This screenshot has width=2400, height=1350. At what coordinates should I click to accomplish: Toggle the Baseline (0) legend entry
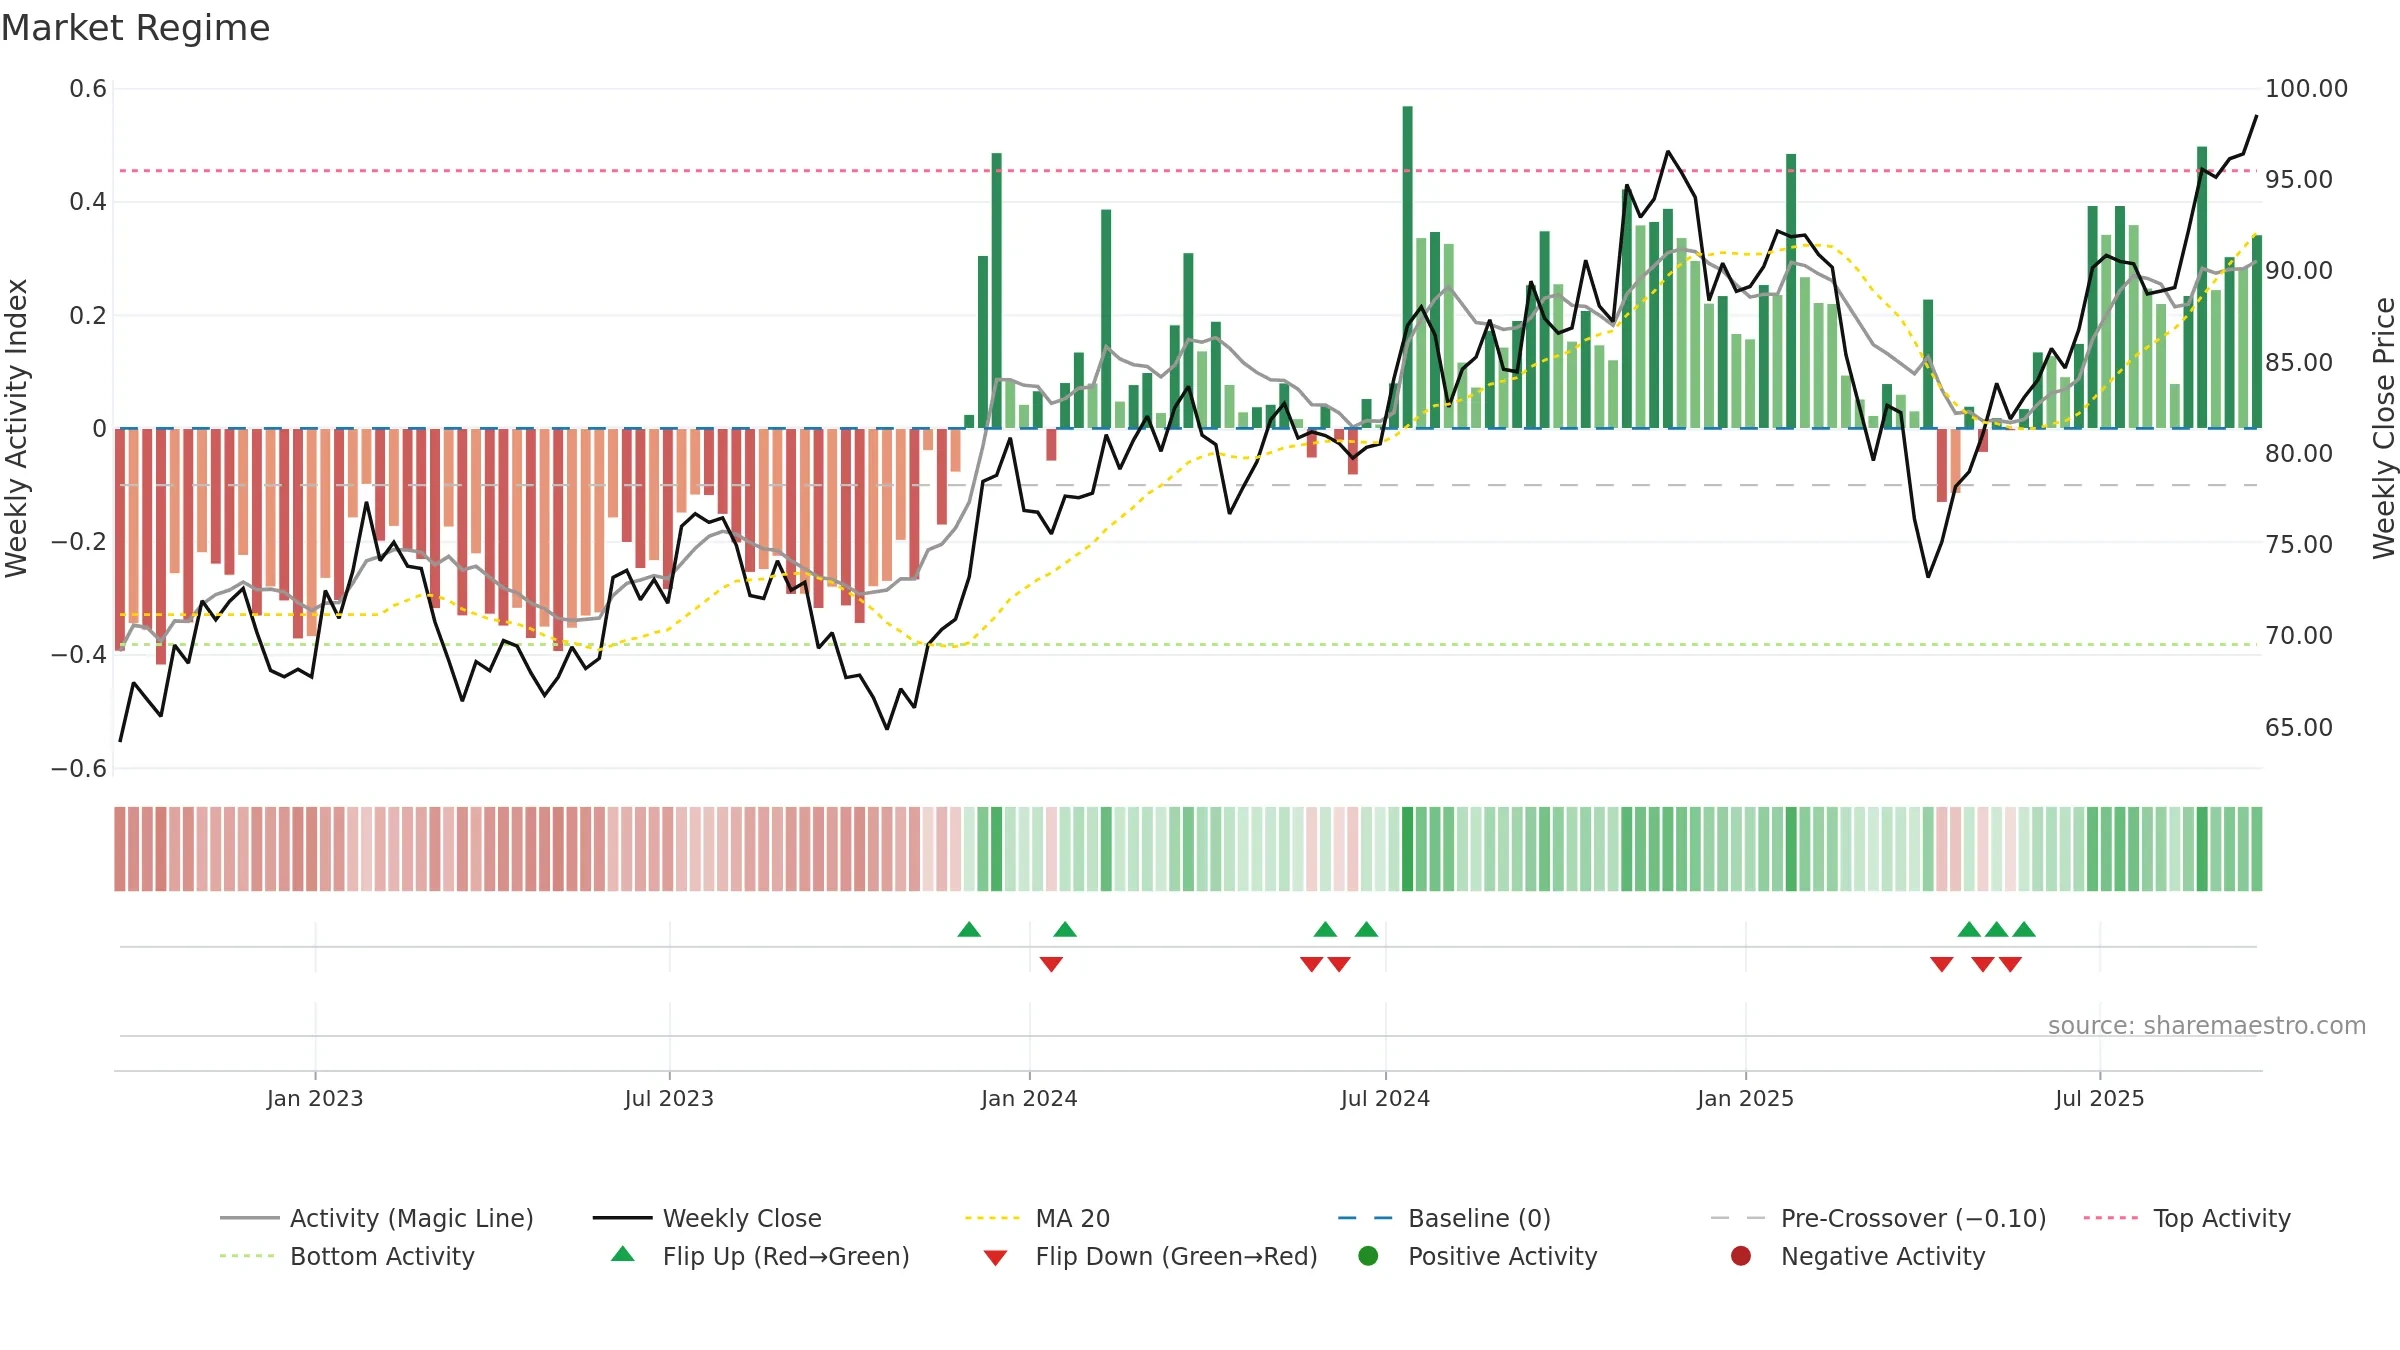point(1444,1218)
